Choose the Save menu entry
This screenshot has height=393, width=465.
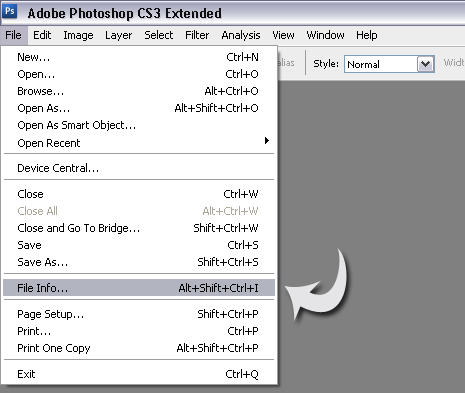139,245
